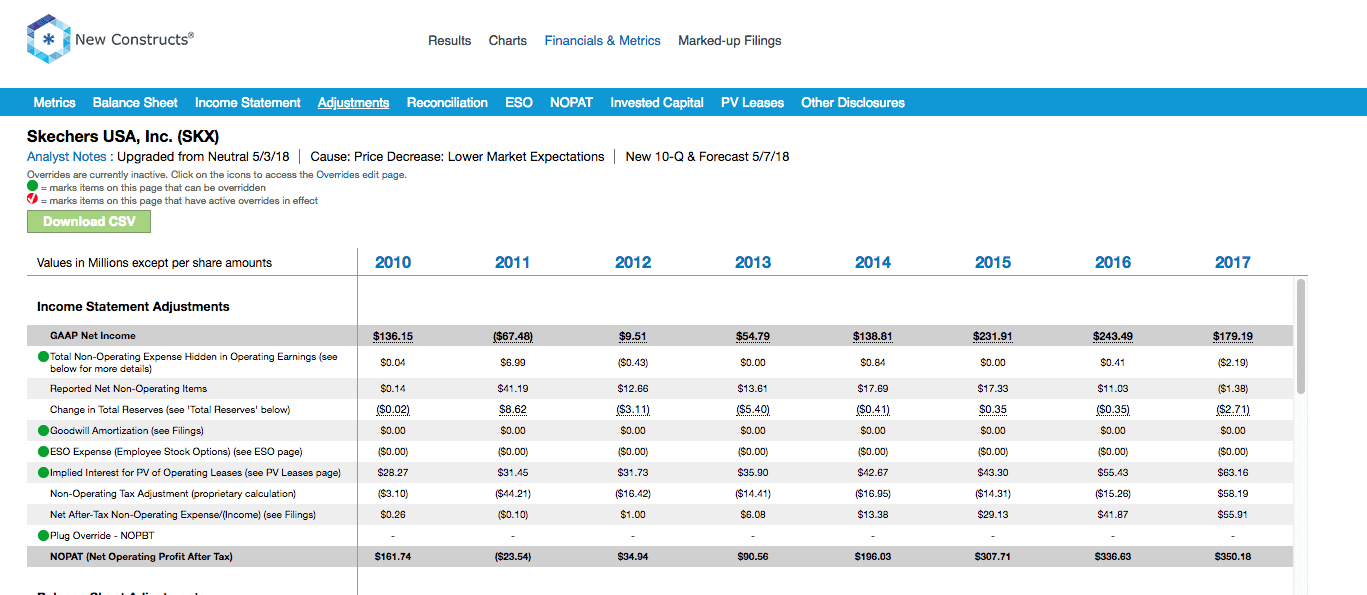Screen dimensions: 1367x595
Task: Click the NOPAT (Net Operating Profit After Tax) row label
Action: point(141,557)
